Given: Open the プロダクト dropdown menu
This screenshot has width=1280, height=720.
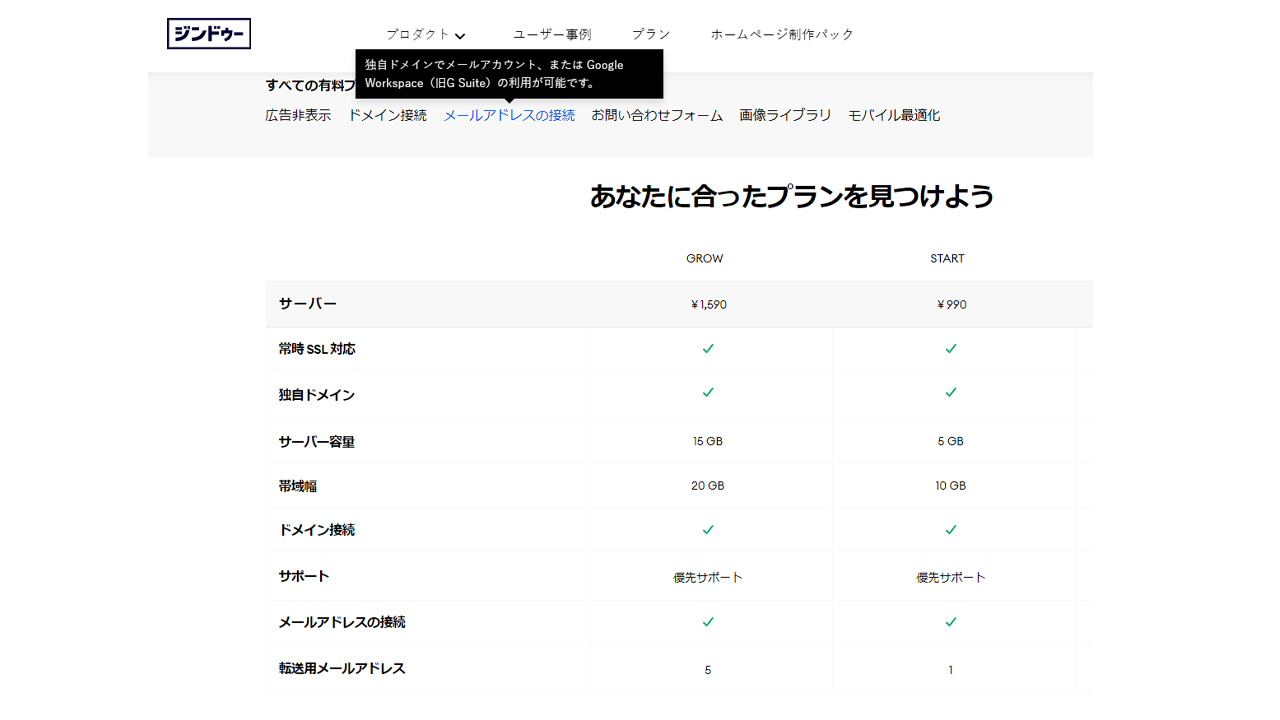Looking at the screenshot, I should 426,35.
